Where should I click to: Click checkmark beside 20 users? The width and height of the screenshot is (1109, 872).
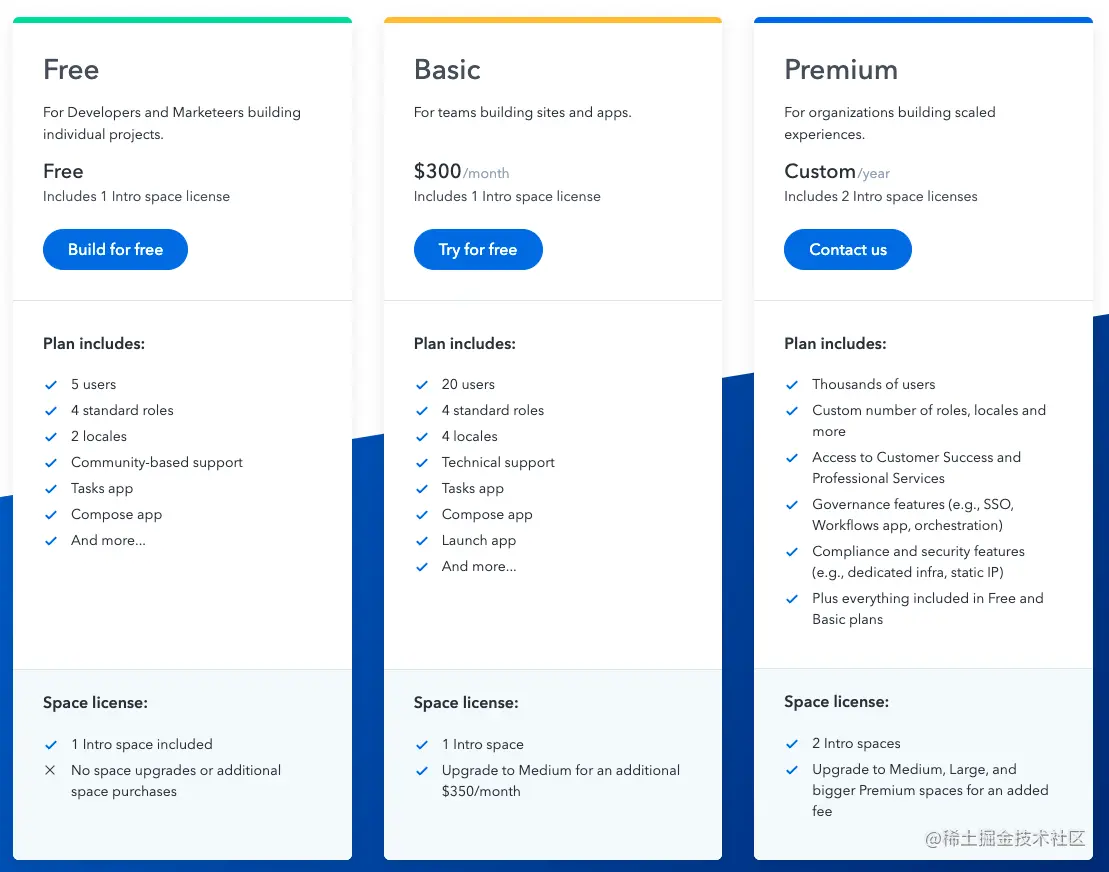422,385
